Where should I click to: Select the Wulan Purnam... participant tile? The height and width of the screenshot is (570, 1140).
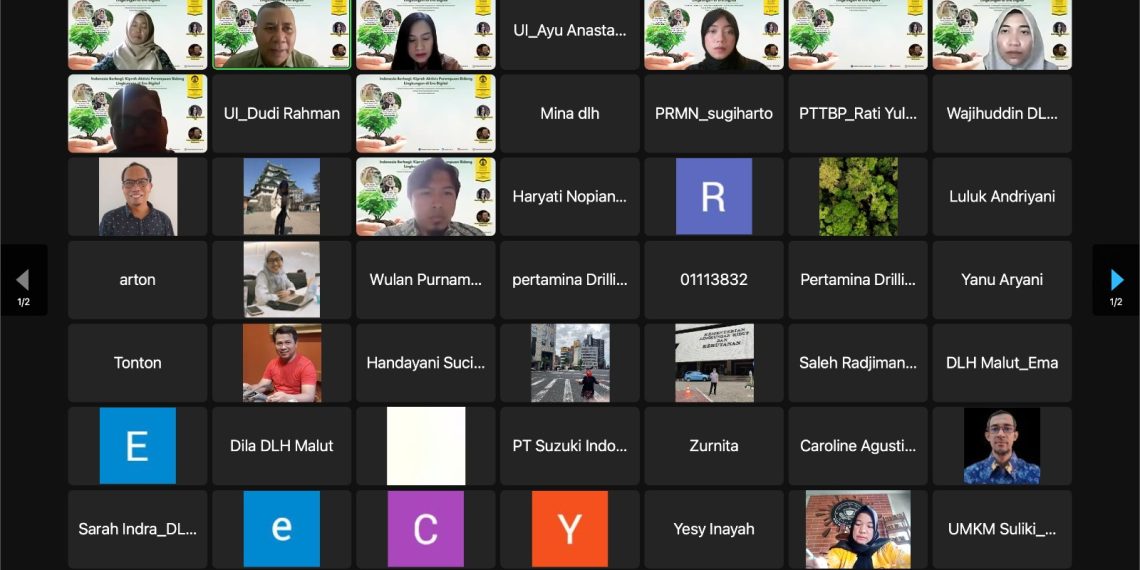[x=425, y=280]
